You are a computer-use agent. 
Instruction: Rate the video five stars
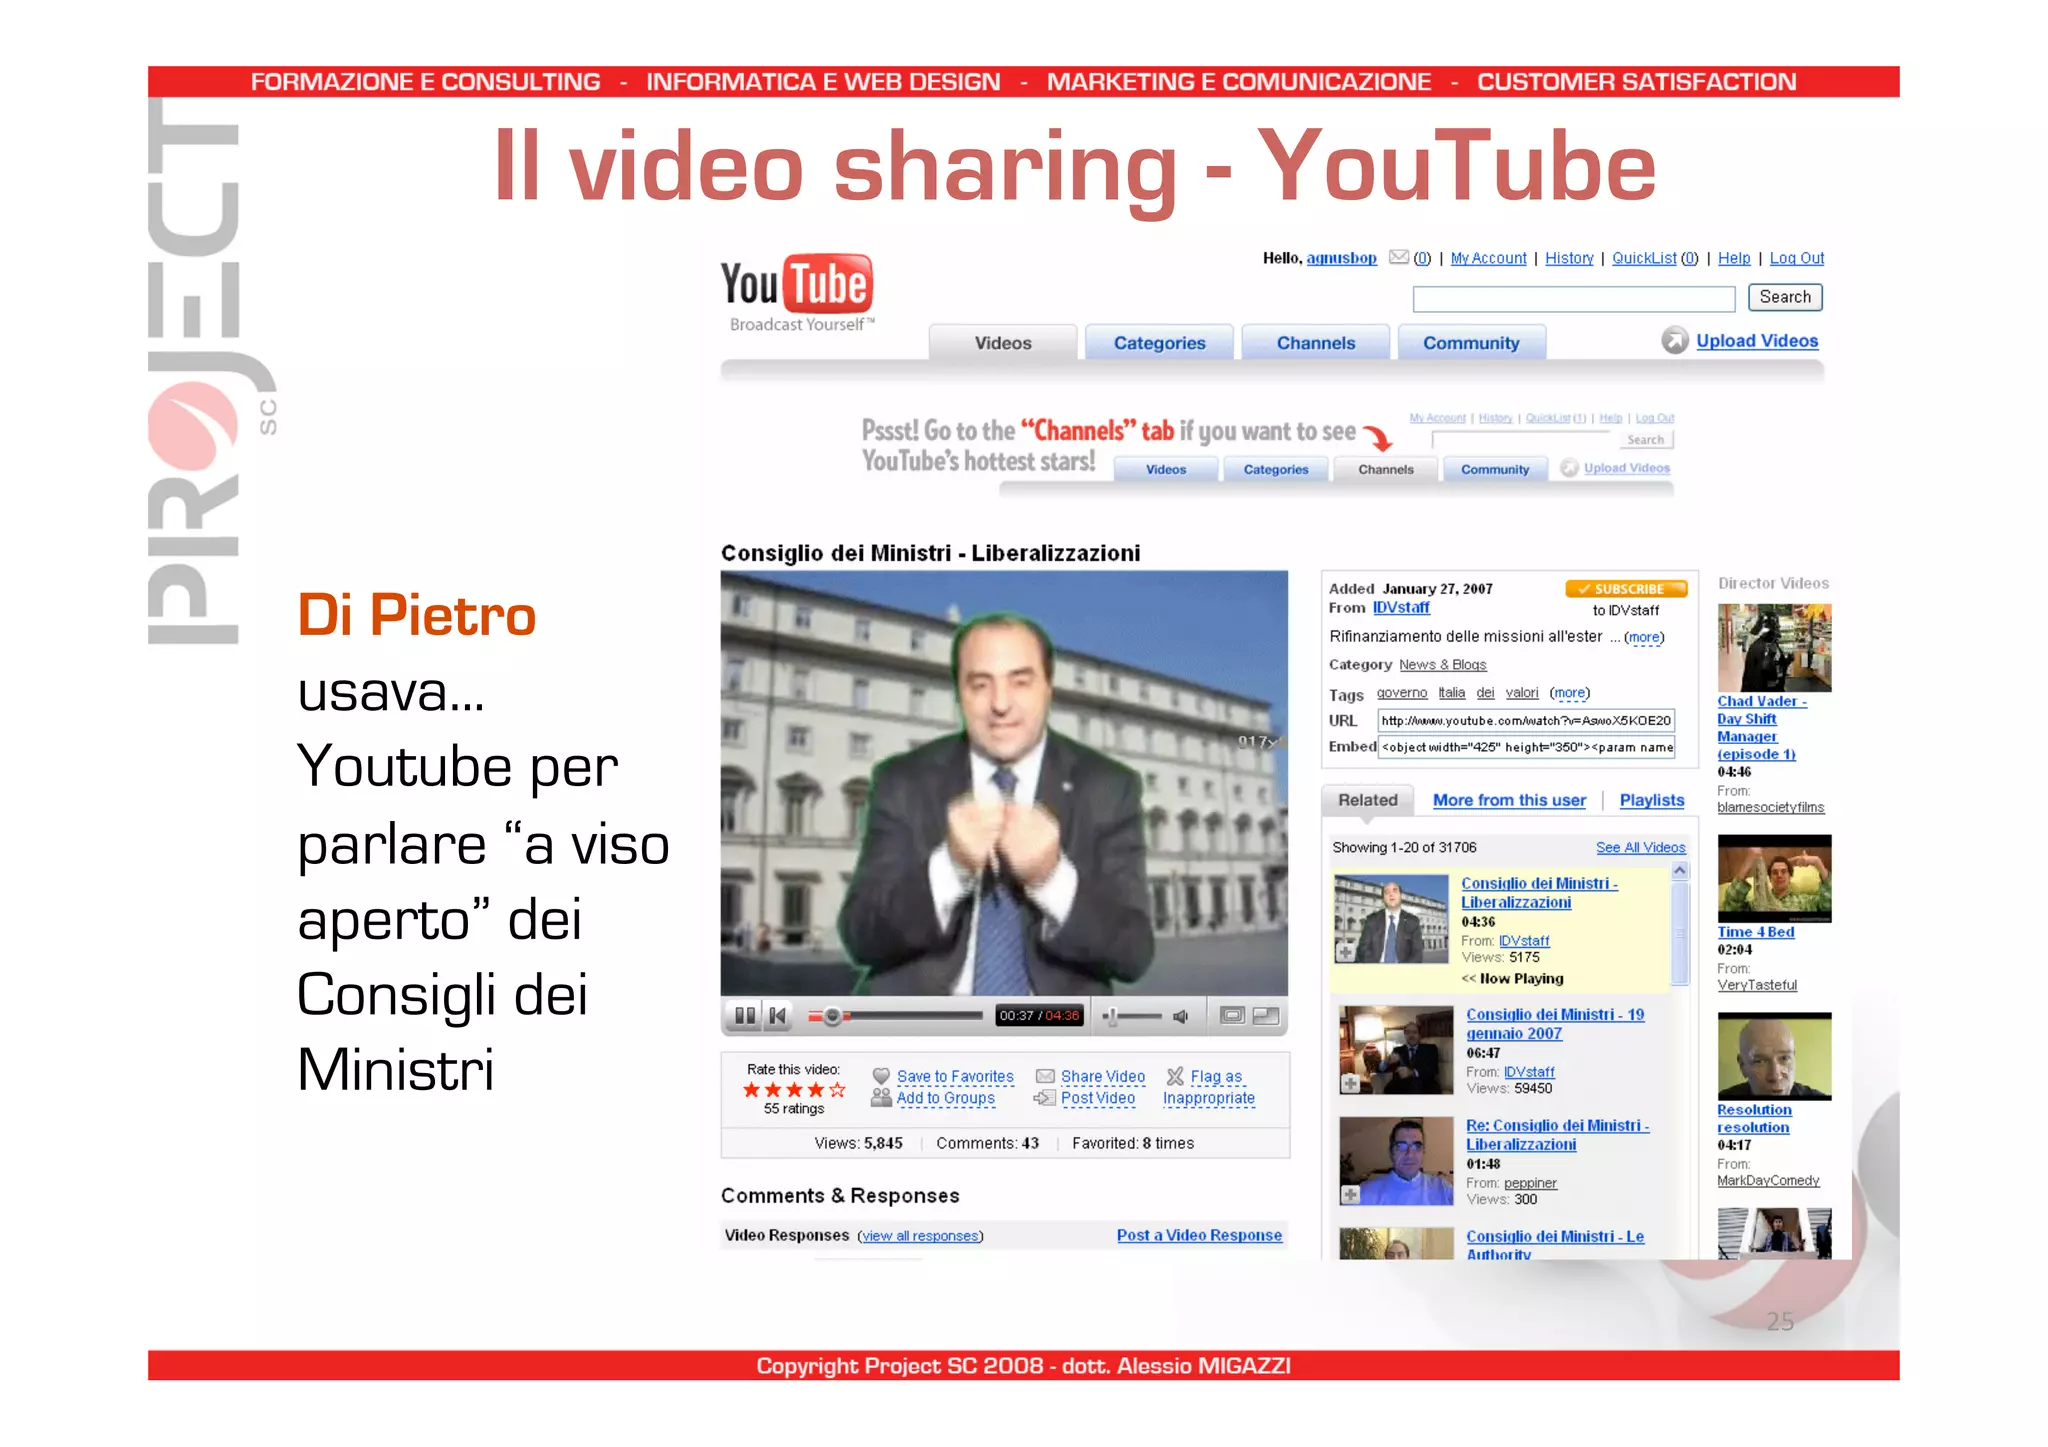(837, 1090)
